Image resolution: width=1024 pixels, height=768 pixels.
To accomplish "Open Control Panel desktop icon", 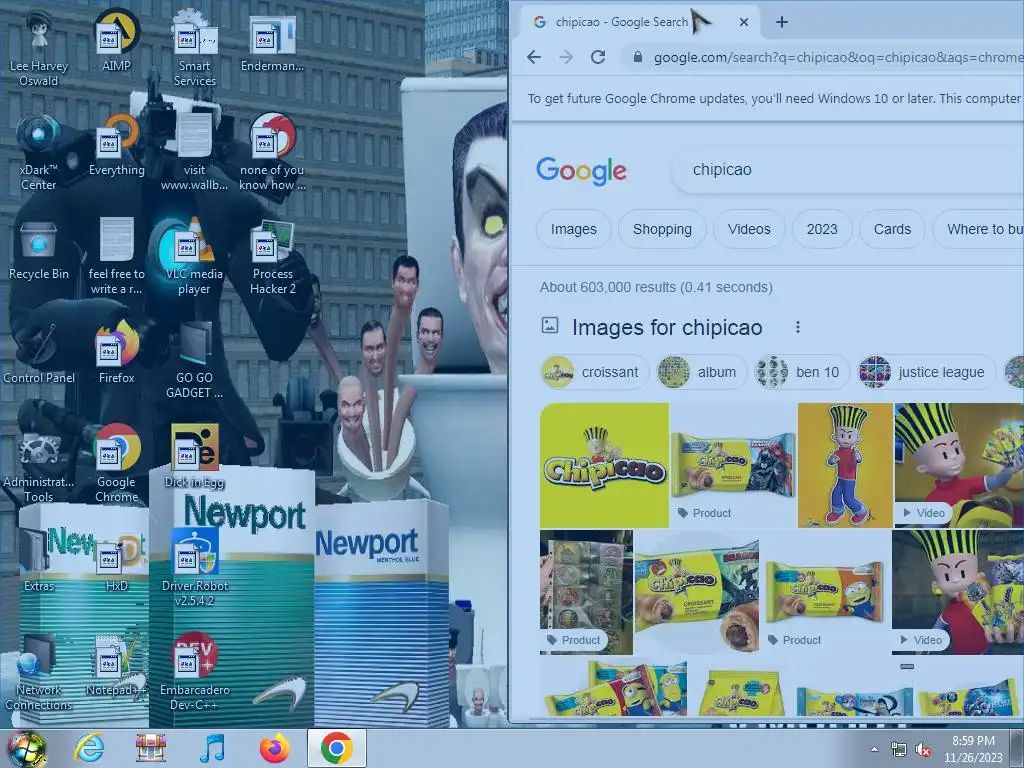I will [39, 355].
